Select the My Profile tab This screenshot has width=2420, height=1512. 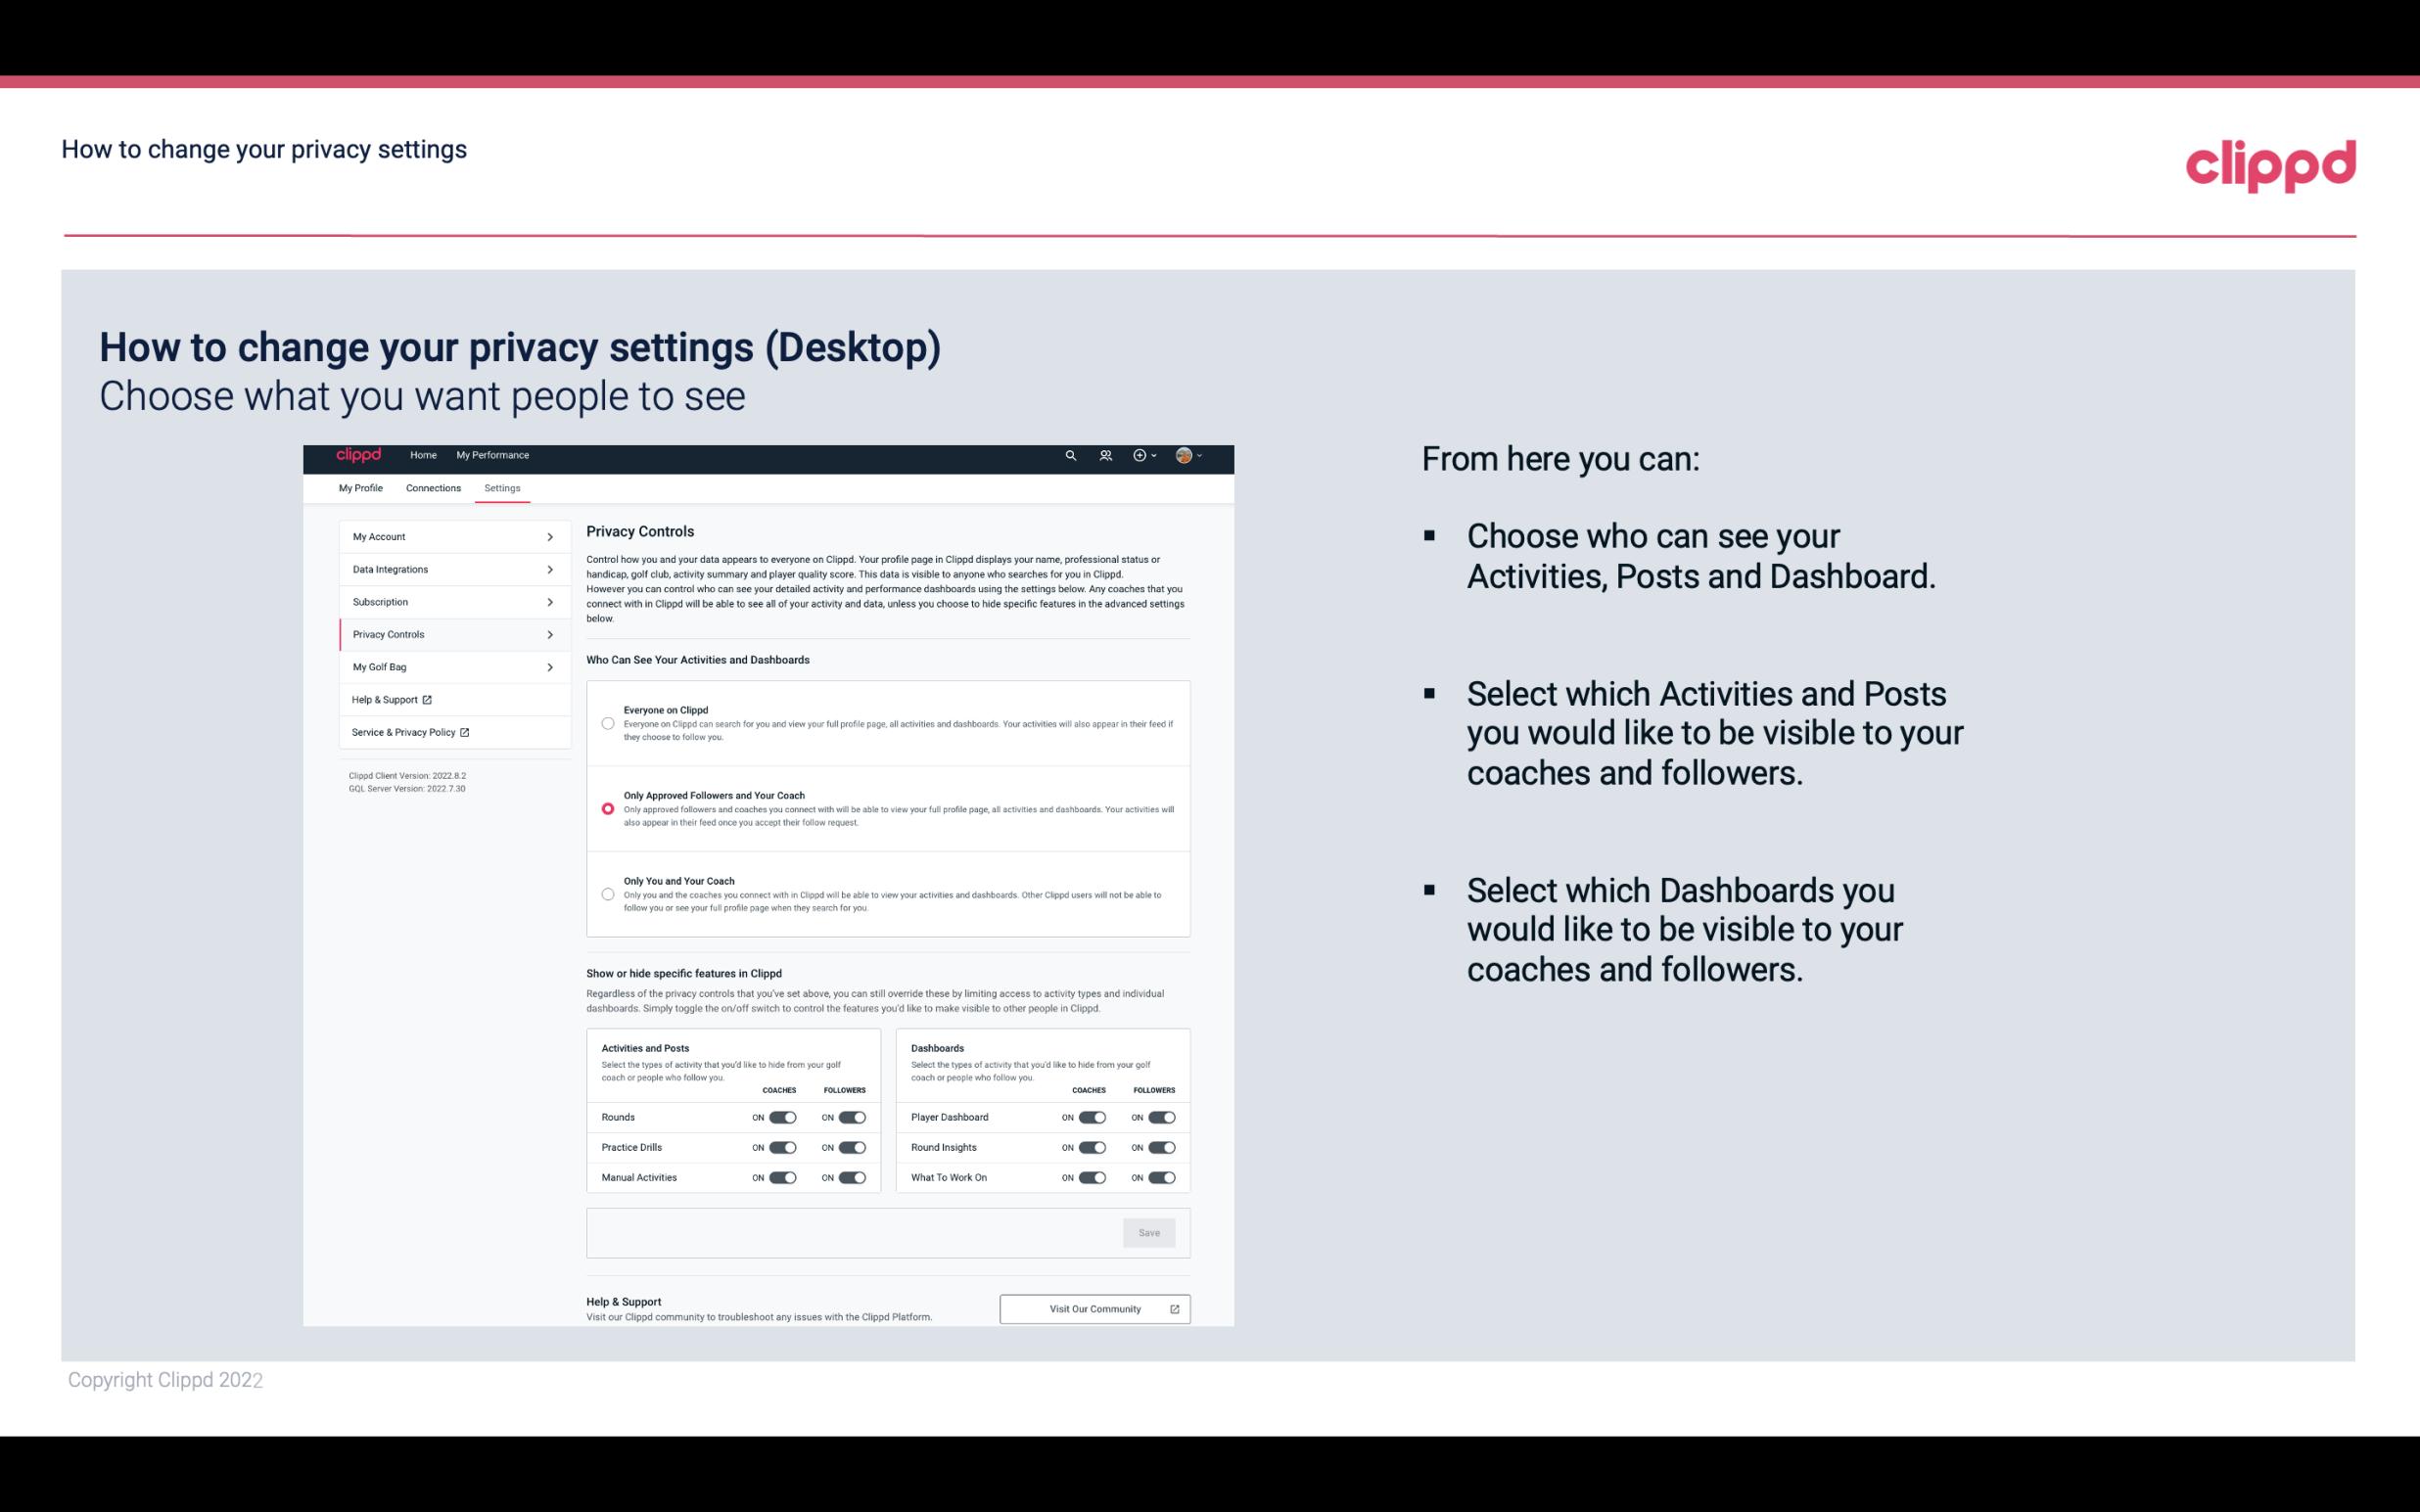[360, 487]
